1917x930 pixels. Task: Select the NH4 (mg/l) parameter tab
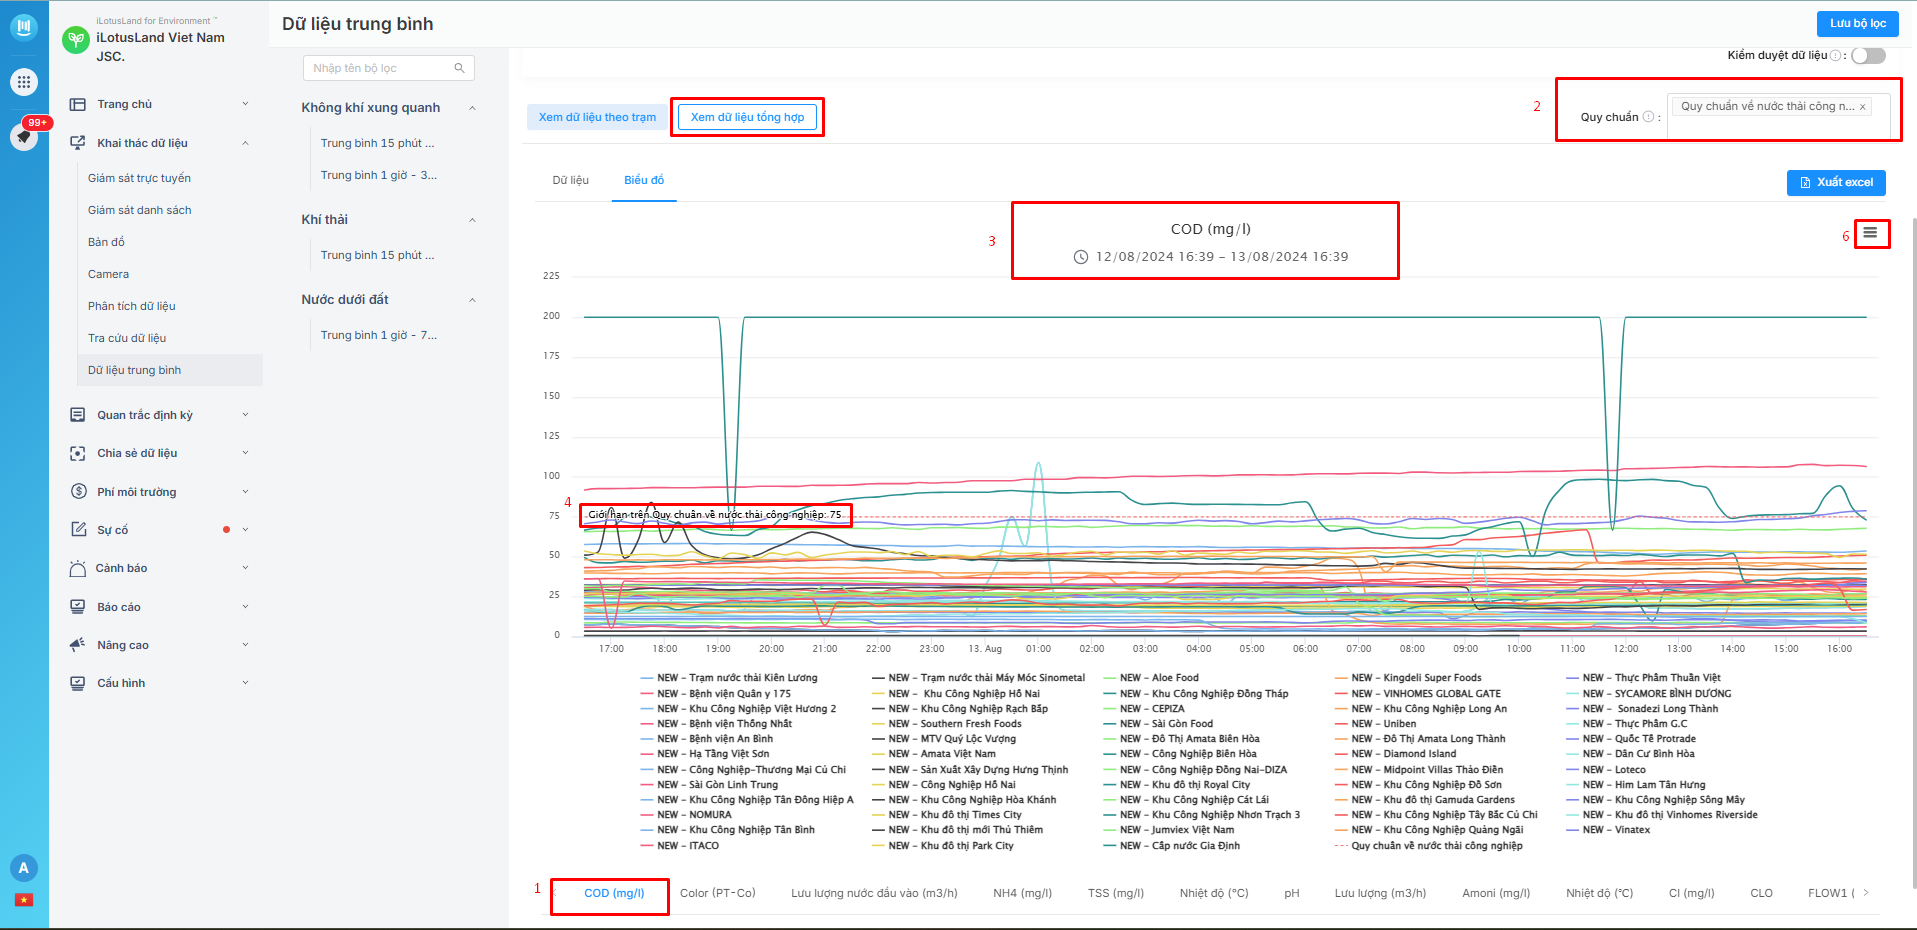point(1022,893)
